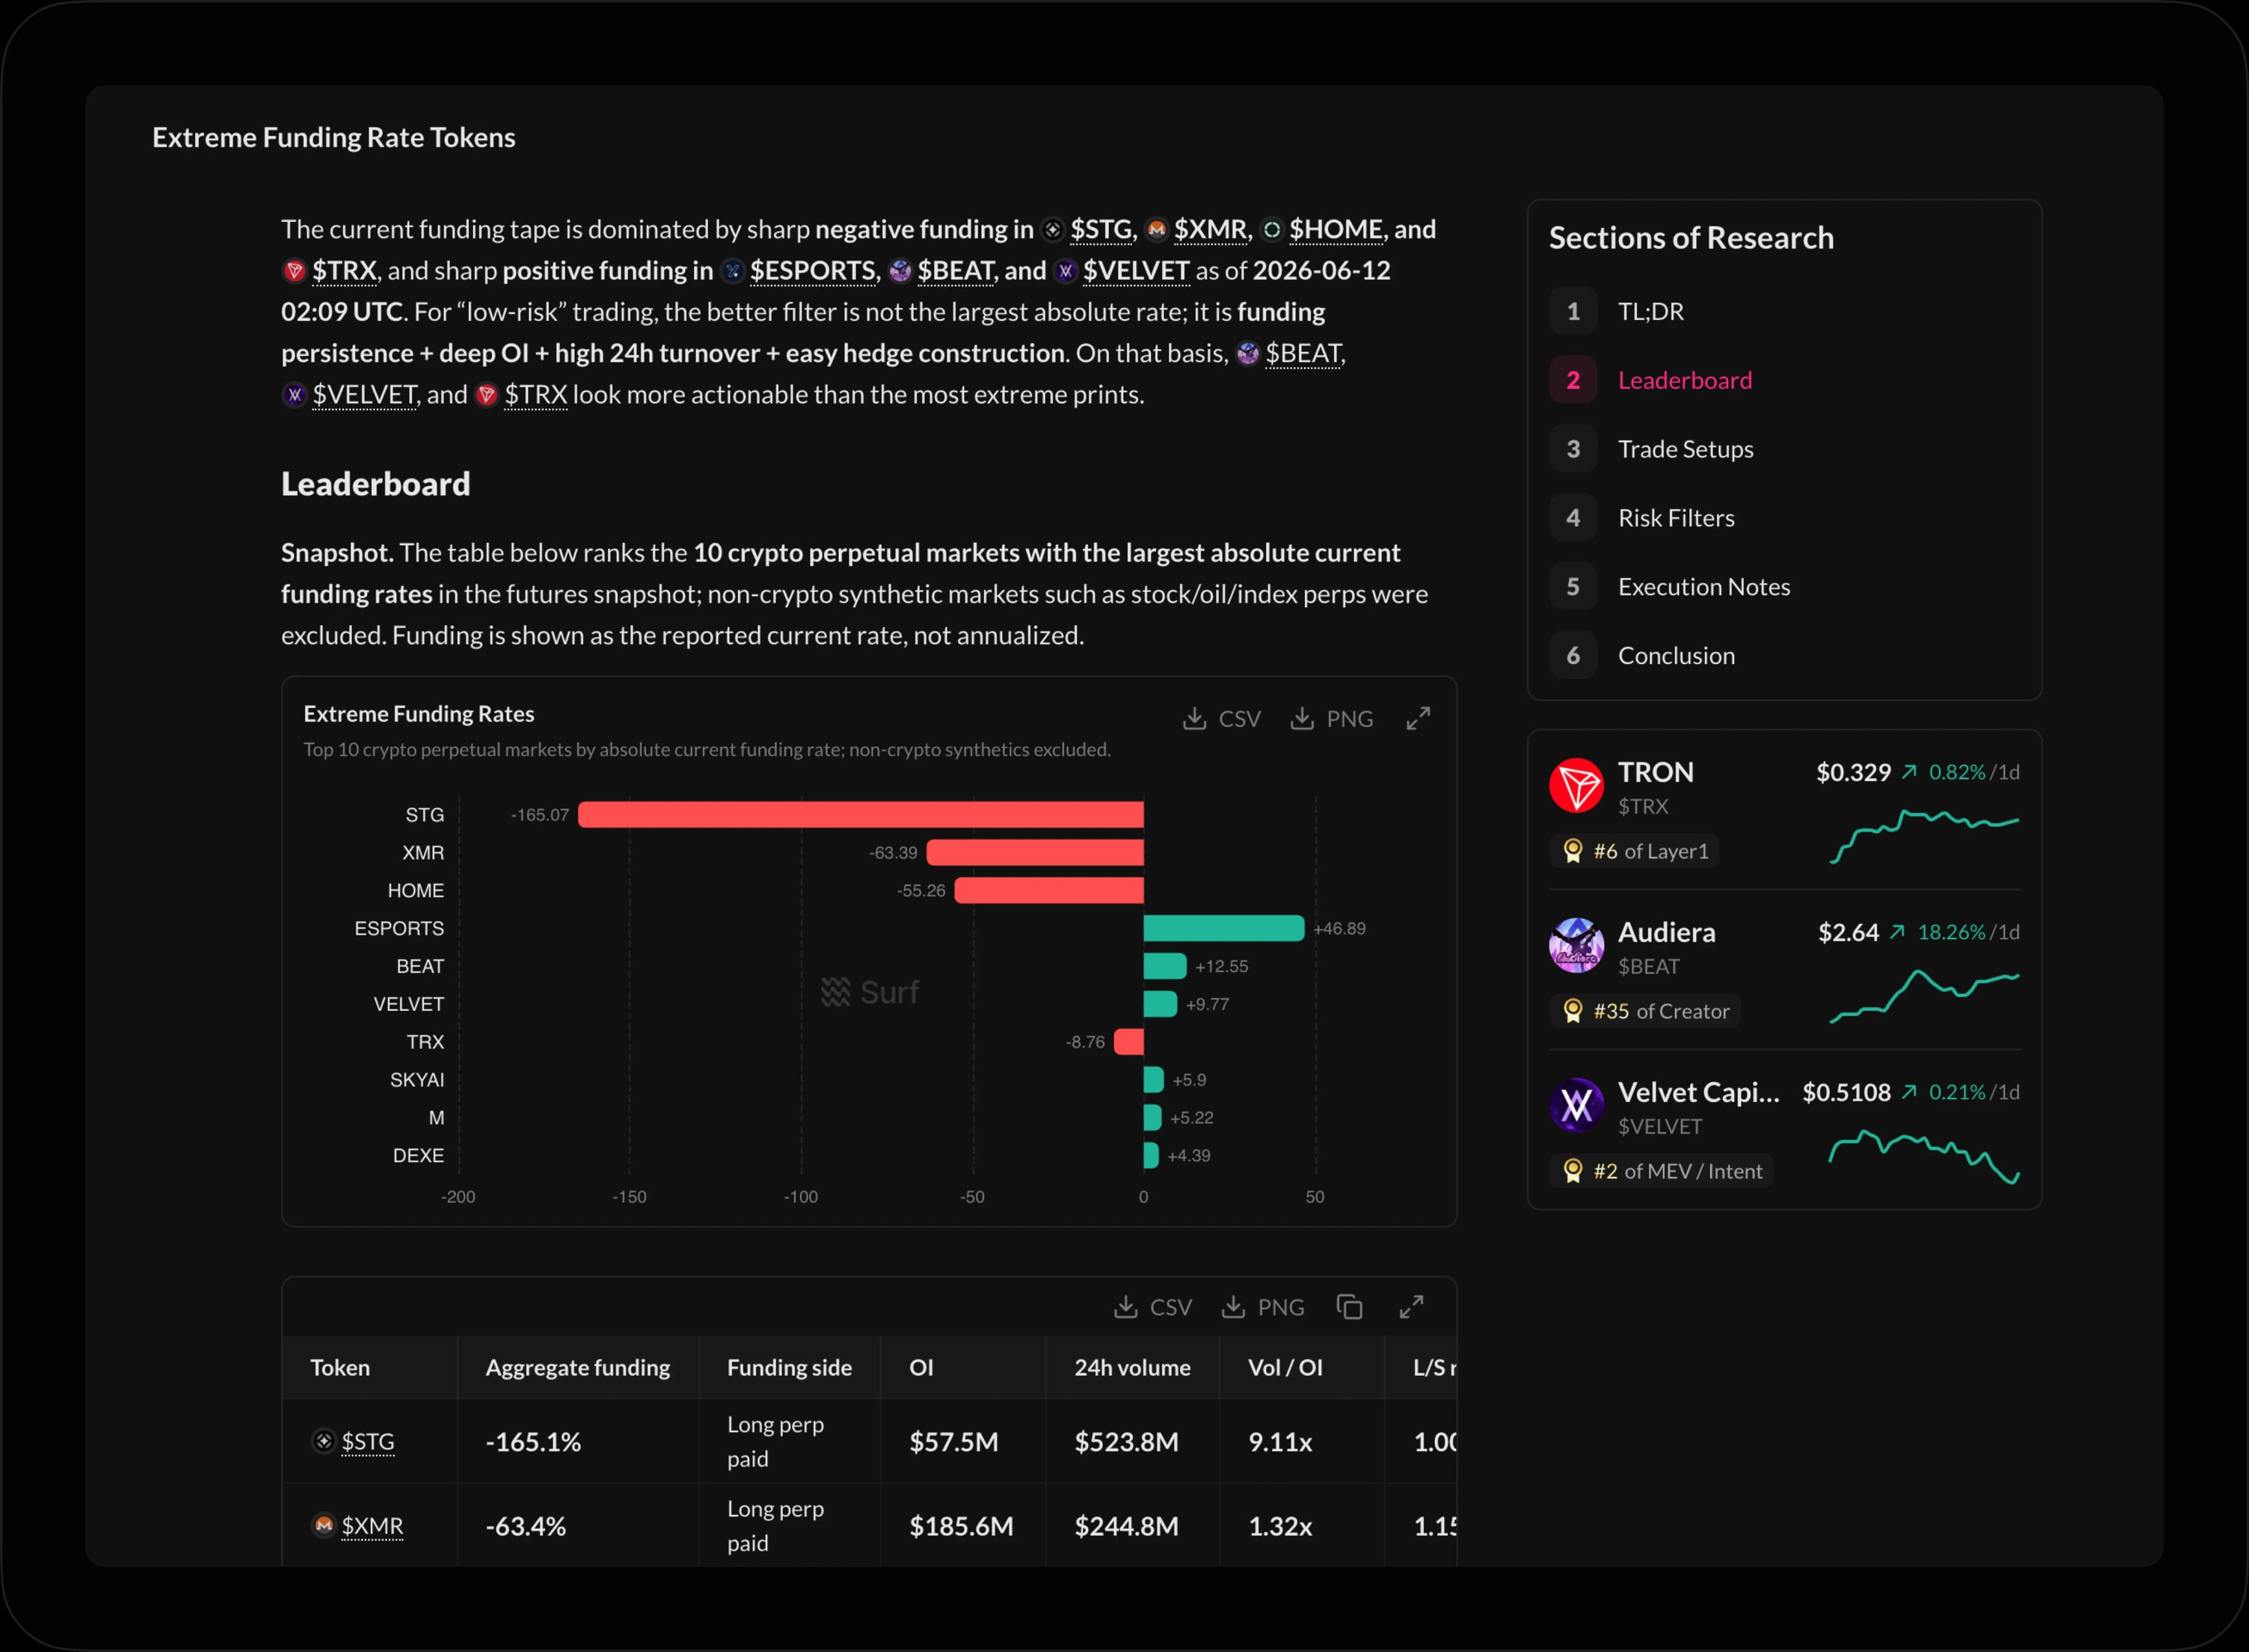Click the Extreme Funding Rate Tokens page title
Viewport: 2249px width, 1652px height.
coord(334,138)
